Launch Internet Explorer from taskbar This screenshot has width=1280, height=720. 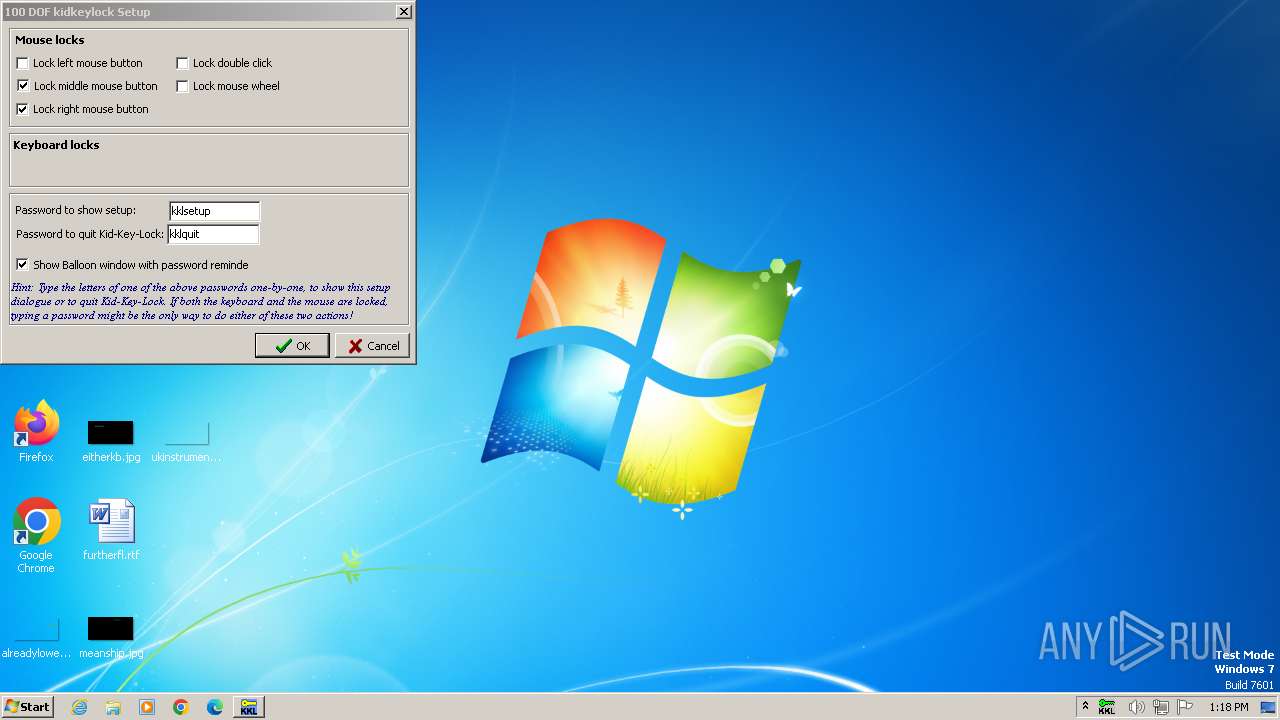tap(79, 707)
